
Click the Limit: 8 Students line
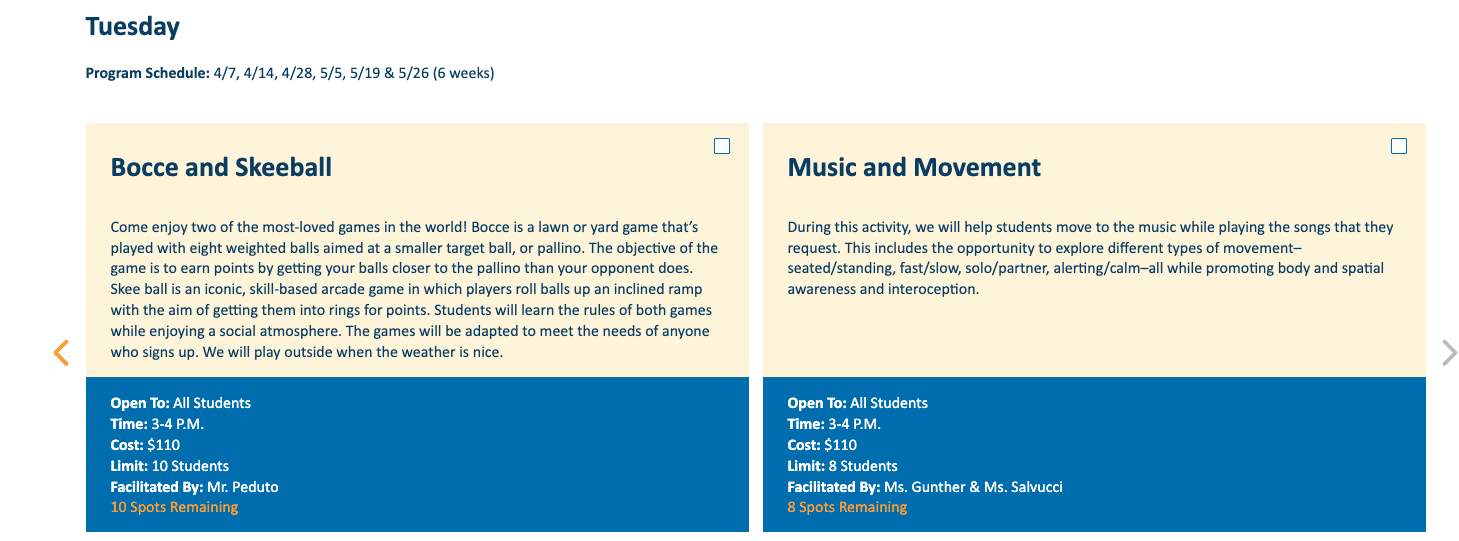click(x=843, y=466)
